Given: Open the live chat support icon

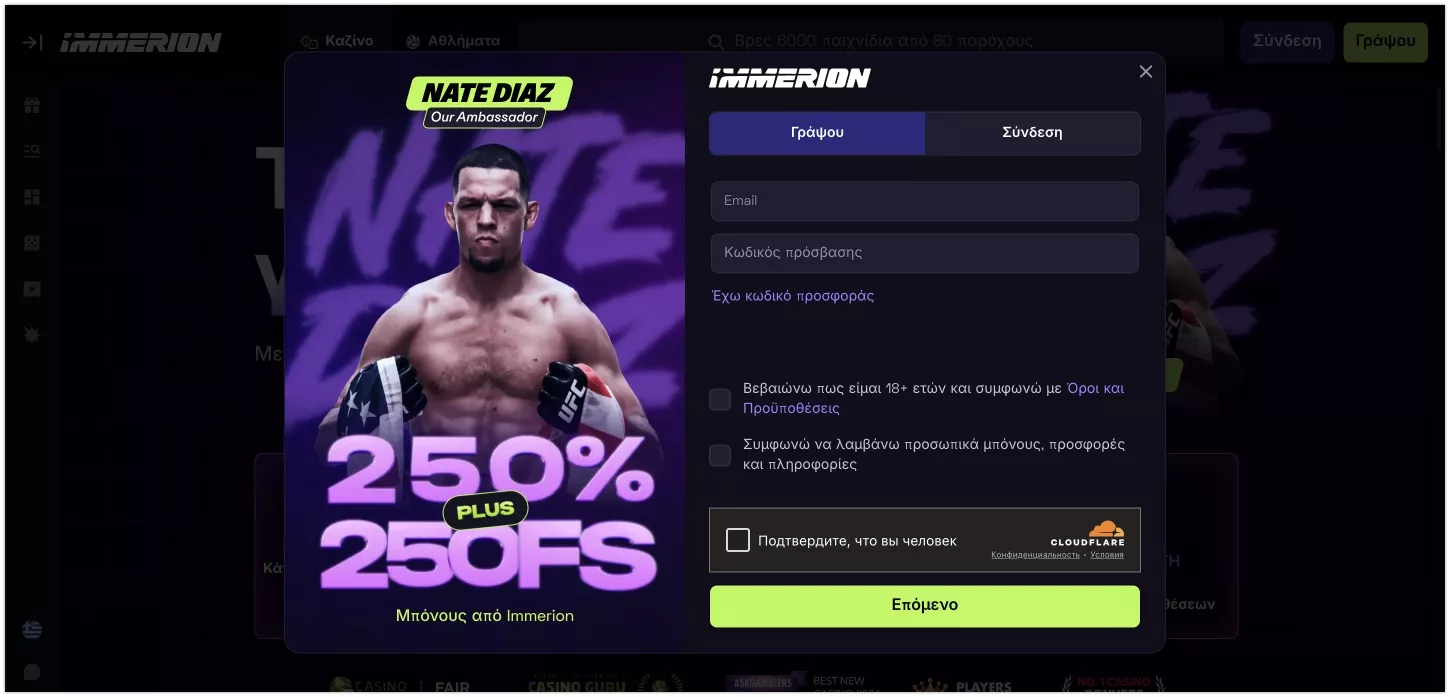Looking at the screenshot, I should pyautogui.click(x=32, y=672).
